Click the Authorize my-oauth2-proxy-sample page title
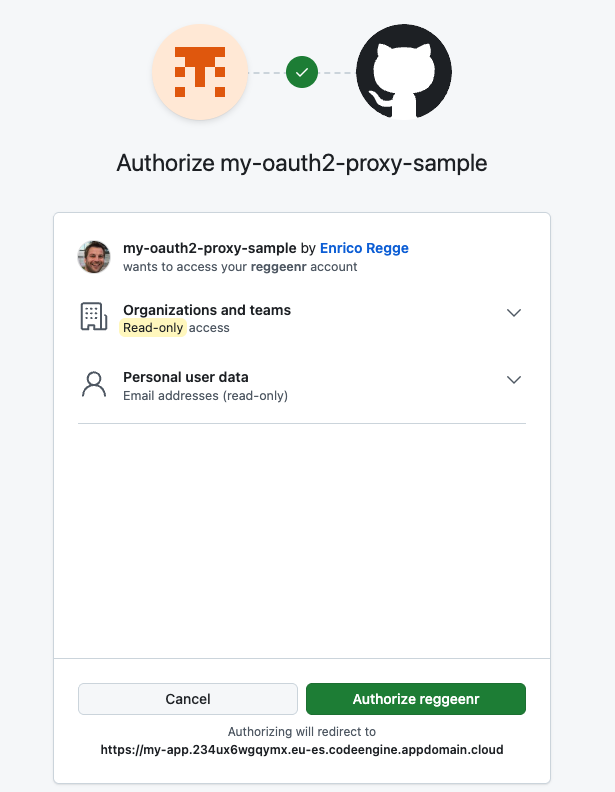 302,163
